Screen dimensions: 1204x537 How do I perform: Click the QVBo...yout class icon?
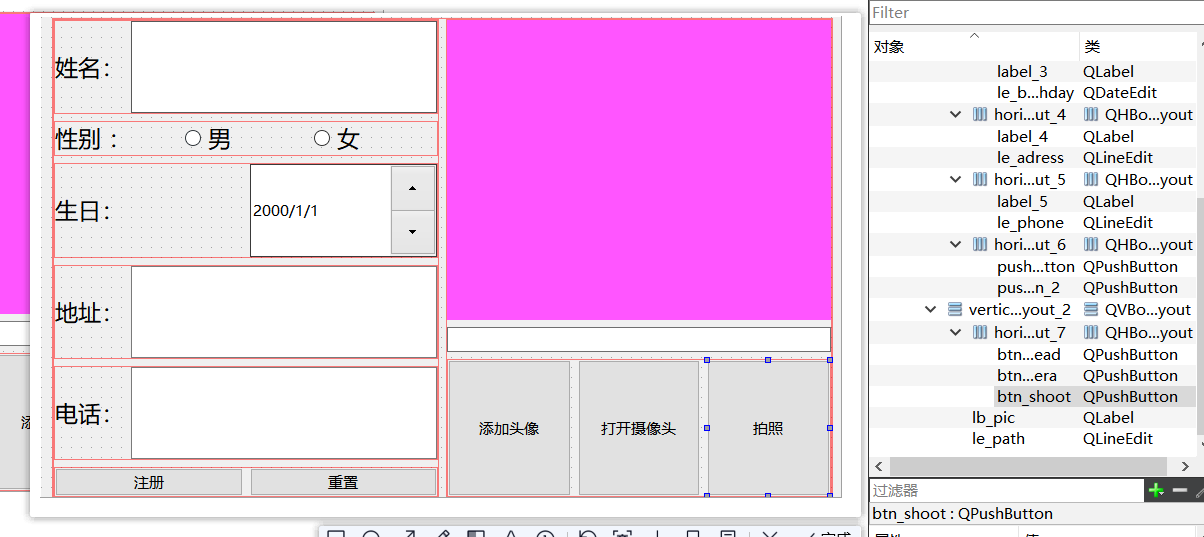tap(1091, 310)
